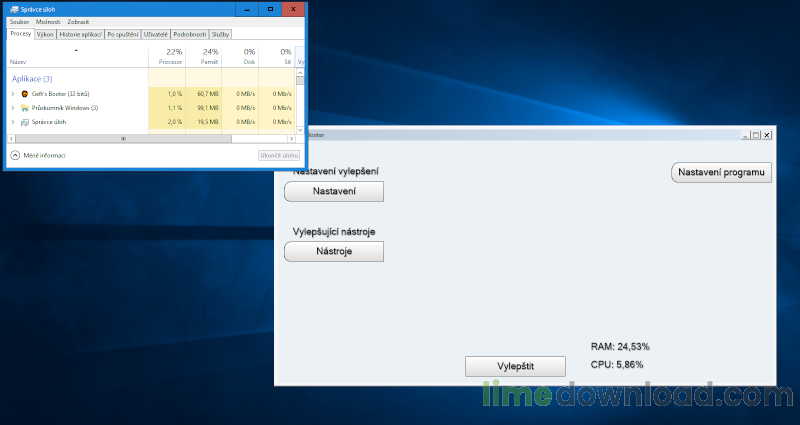Click the Správce úloh process icon

[24, 122]
